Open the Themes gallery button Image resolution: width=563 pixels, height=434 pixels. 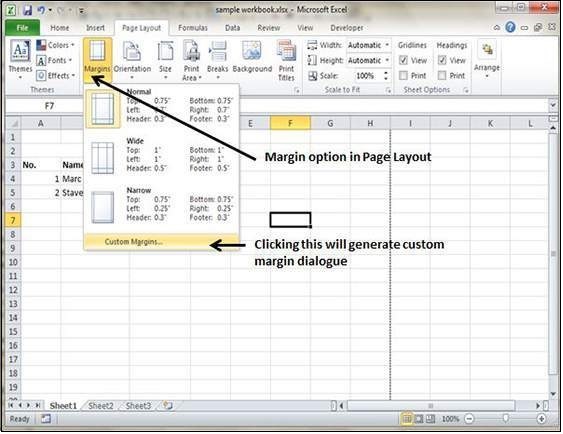coord(20,59)
